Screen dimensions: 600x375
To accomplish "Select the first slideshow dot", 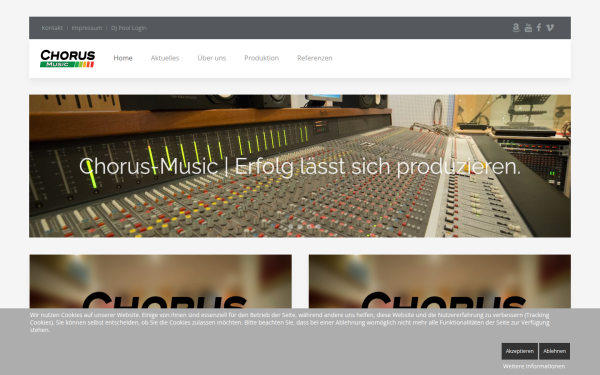I will [x=291, y=227].
